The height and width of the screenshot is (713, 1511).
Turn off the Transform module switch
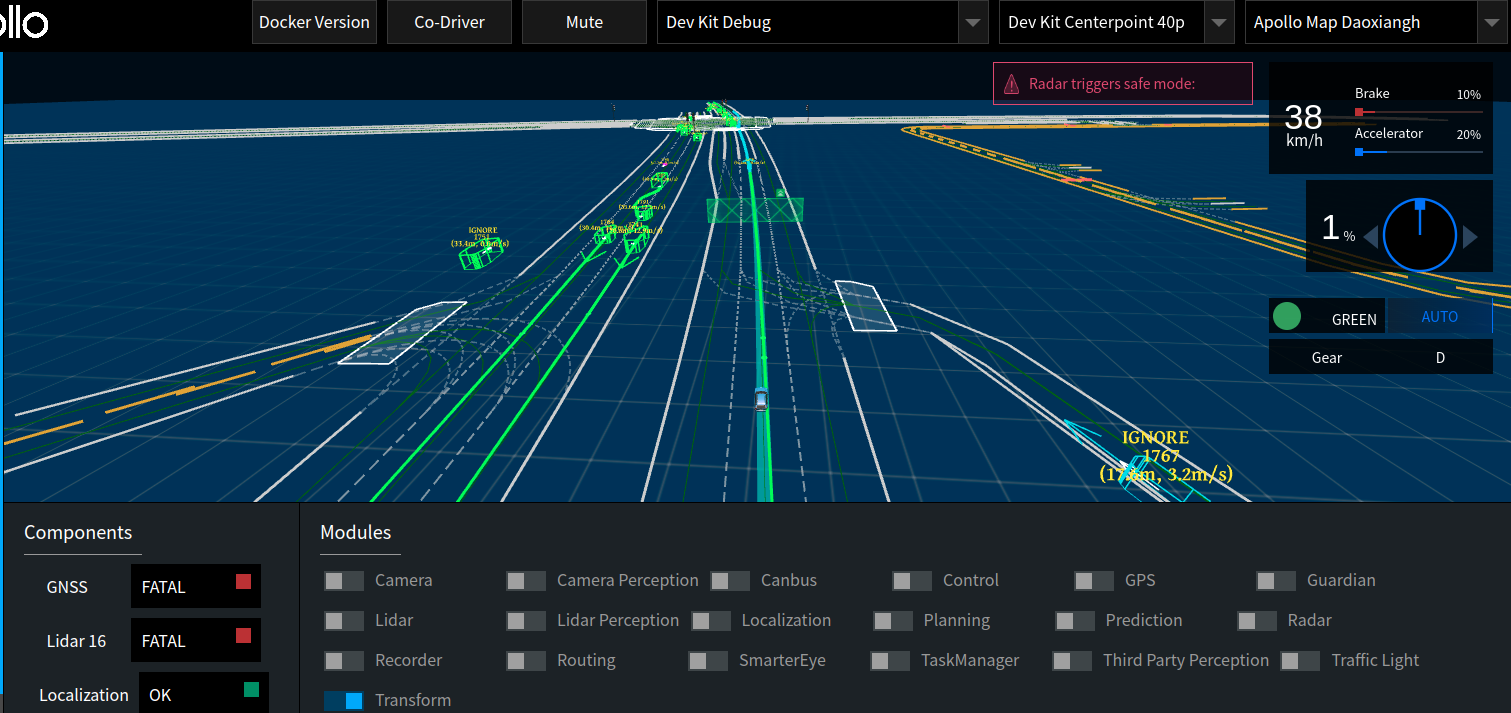click(x=344, y=701)
